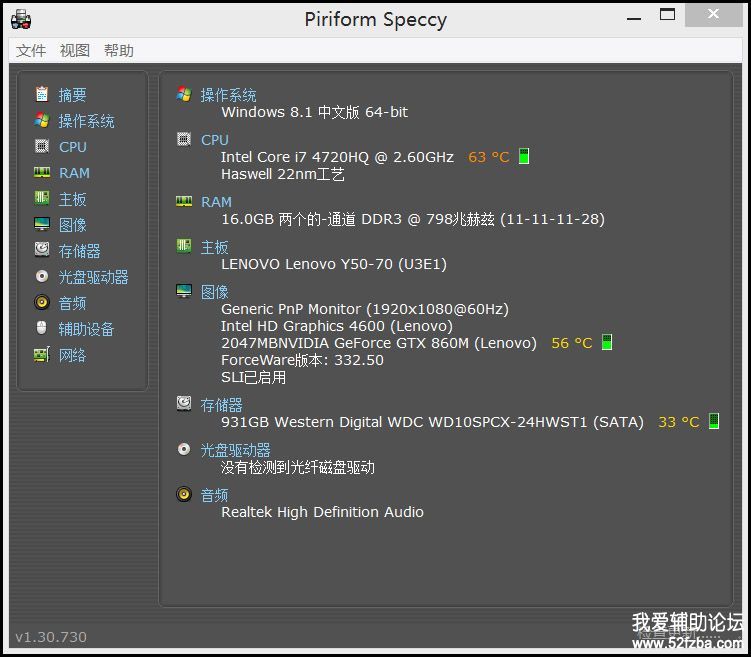Click the 辅助设备 mouse icon in sidebar
The width and height of the screenshot is (751, 657).
pyautogui.click(x=42, y=328)
